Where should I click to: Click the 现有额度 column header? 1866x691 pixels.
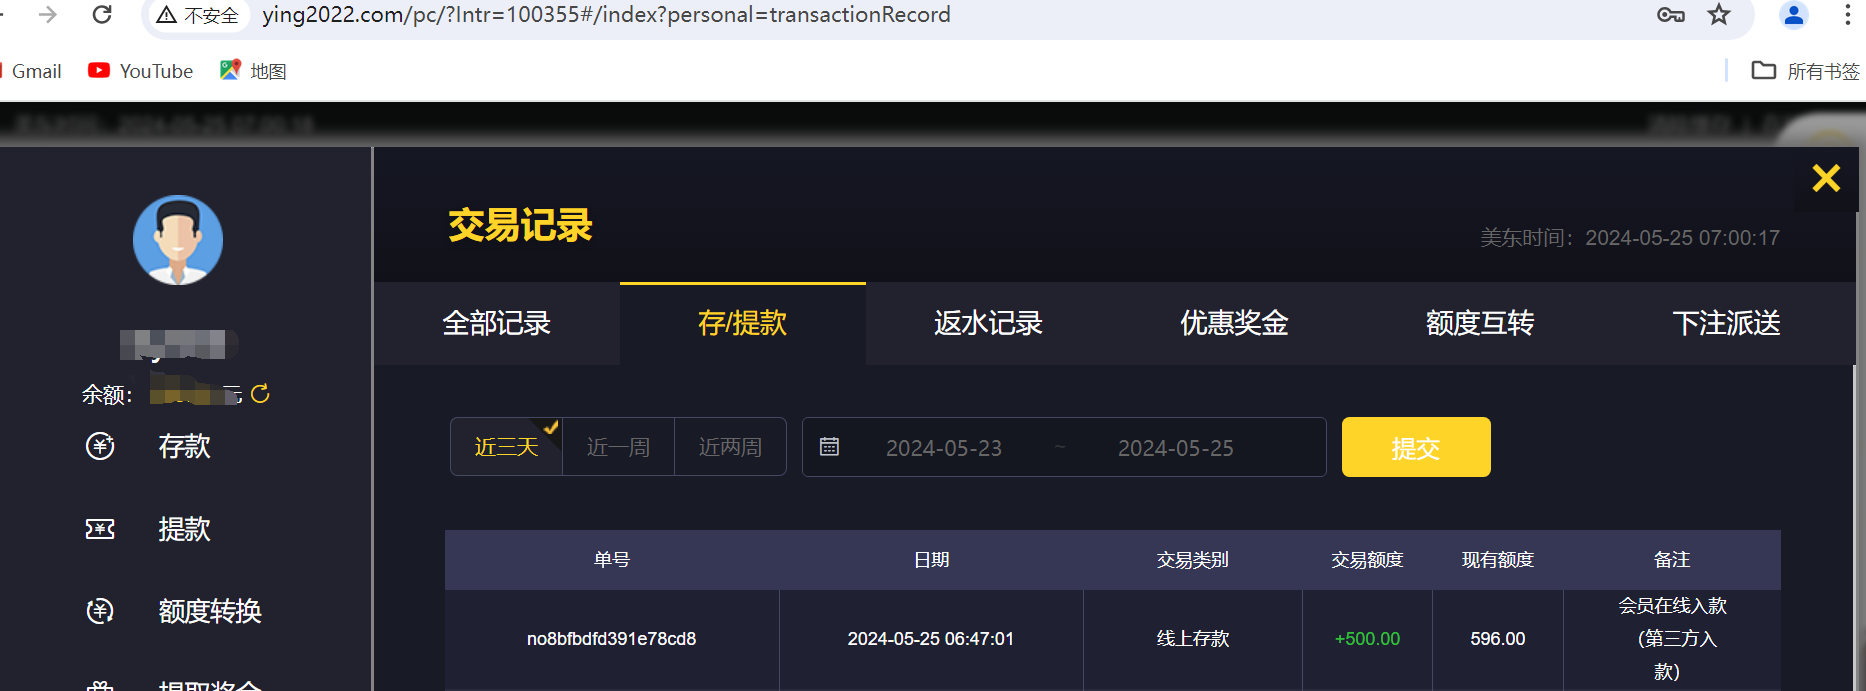click(1498, 560)
